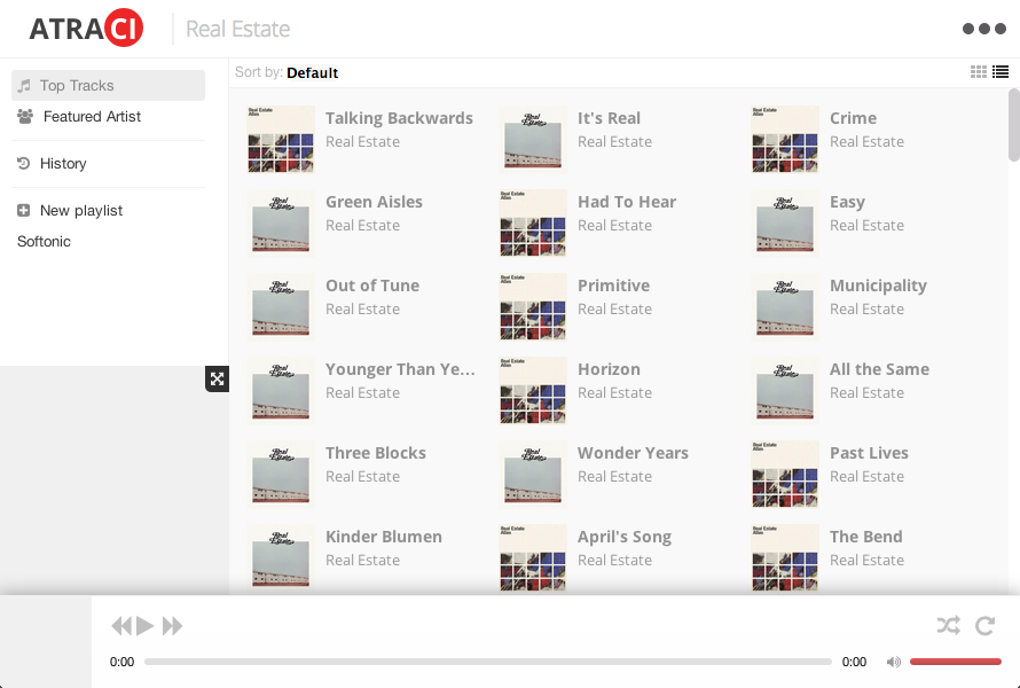
Task: Select Three Blocks track title
Action: (x=375, y=453)
